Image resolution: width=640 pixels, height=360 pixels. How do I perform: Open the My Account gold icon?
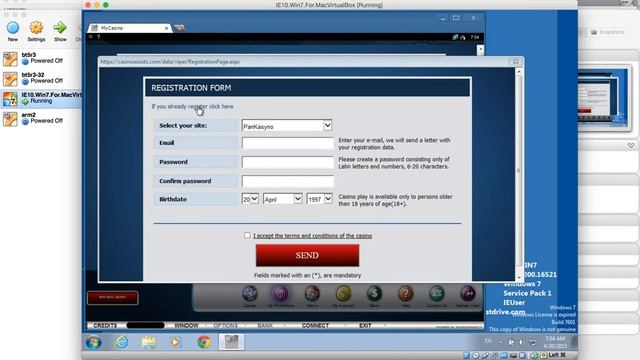pyautogui.click(x=343, y=293)
